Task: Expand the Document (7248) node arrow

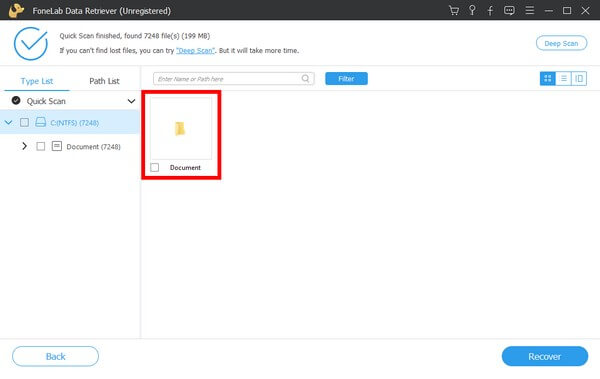Action: point(24,146)
